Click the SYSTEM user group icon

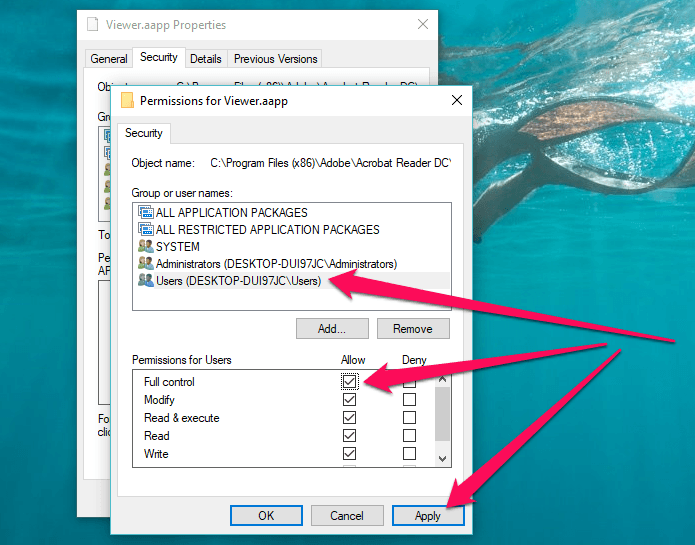(x=146, y=246)
